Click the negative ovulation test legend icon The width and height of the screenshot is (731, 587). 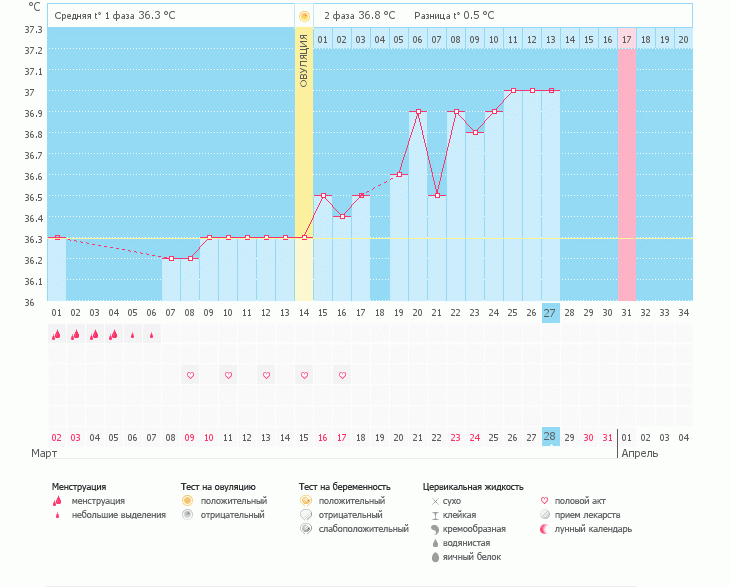coord(187,515)
